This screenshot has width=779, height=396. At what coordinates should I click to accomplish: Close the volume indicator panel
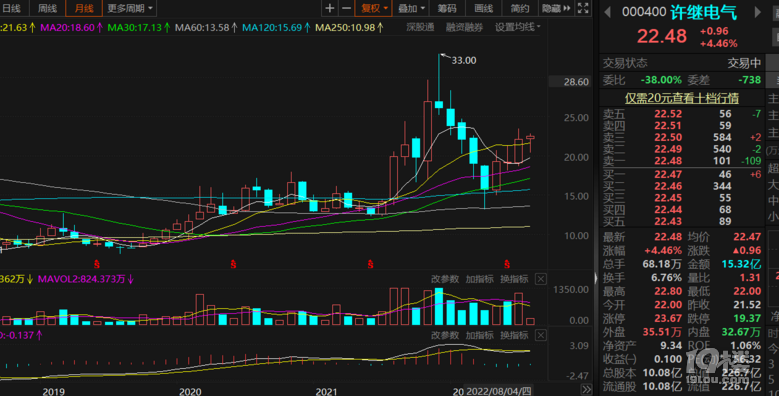[541, 279]
